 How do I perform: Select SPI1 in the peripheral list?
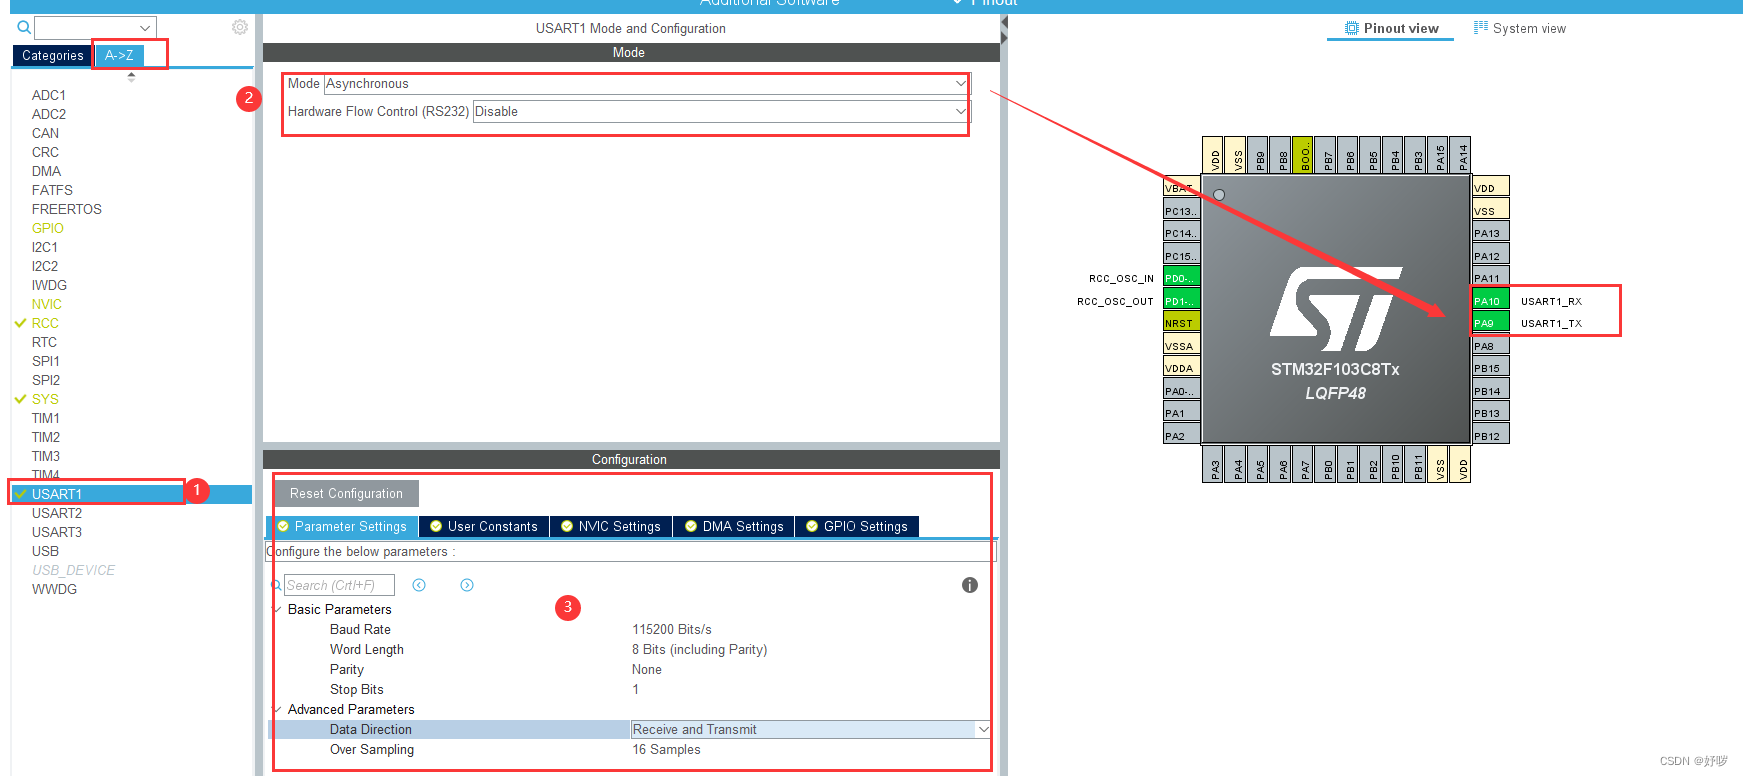(x=45, y=361)
